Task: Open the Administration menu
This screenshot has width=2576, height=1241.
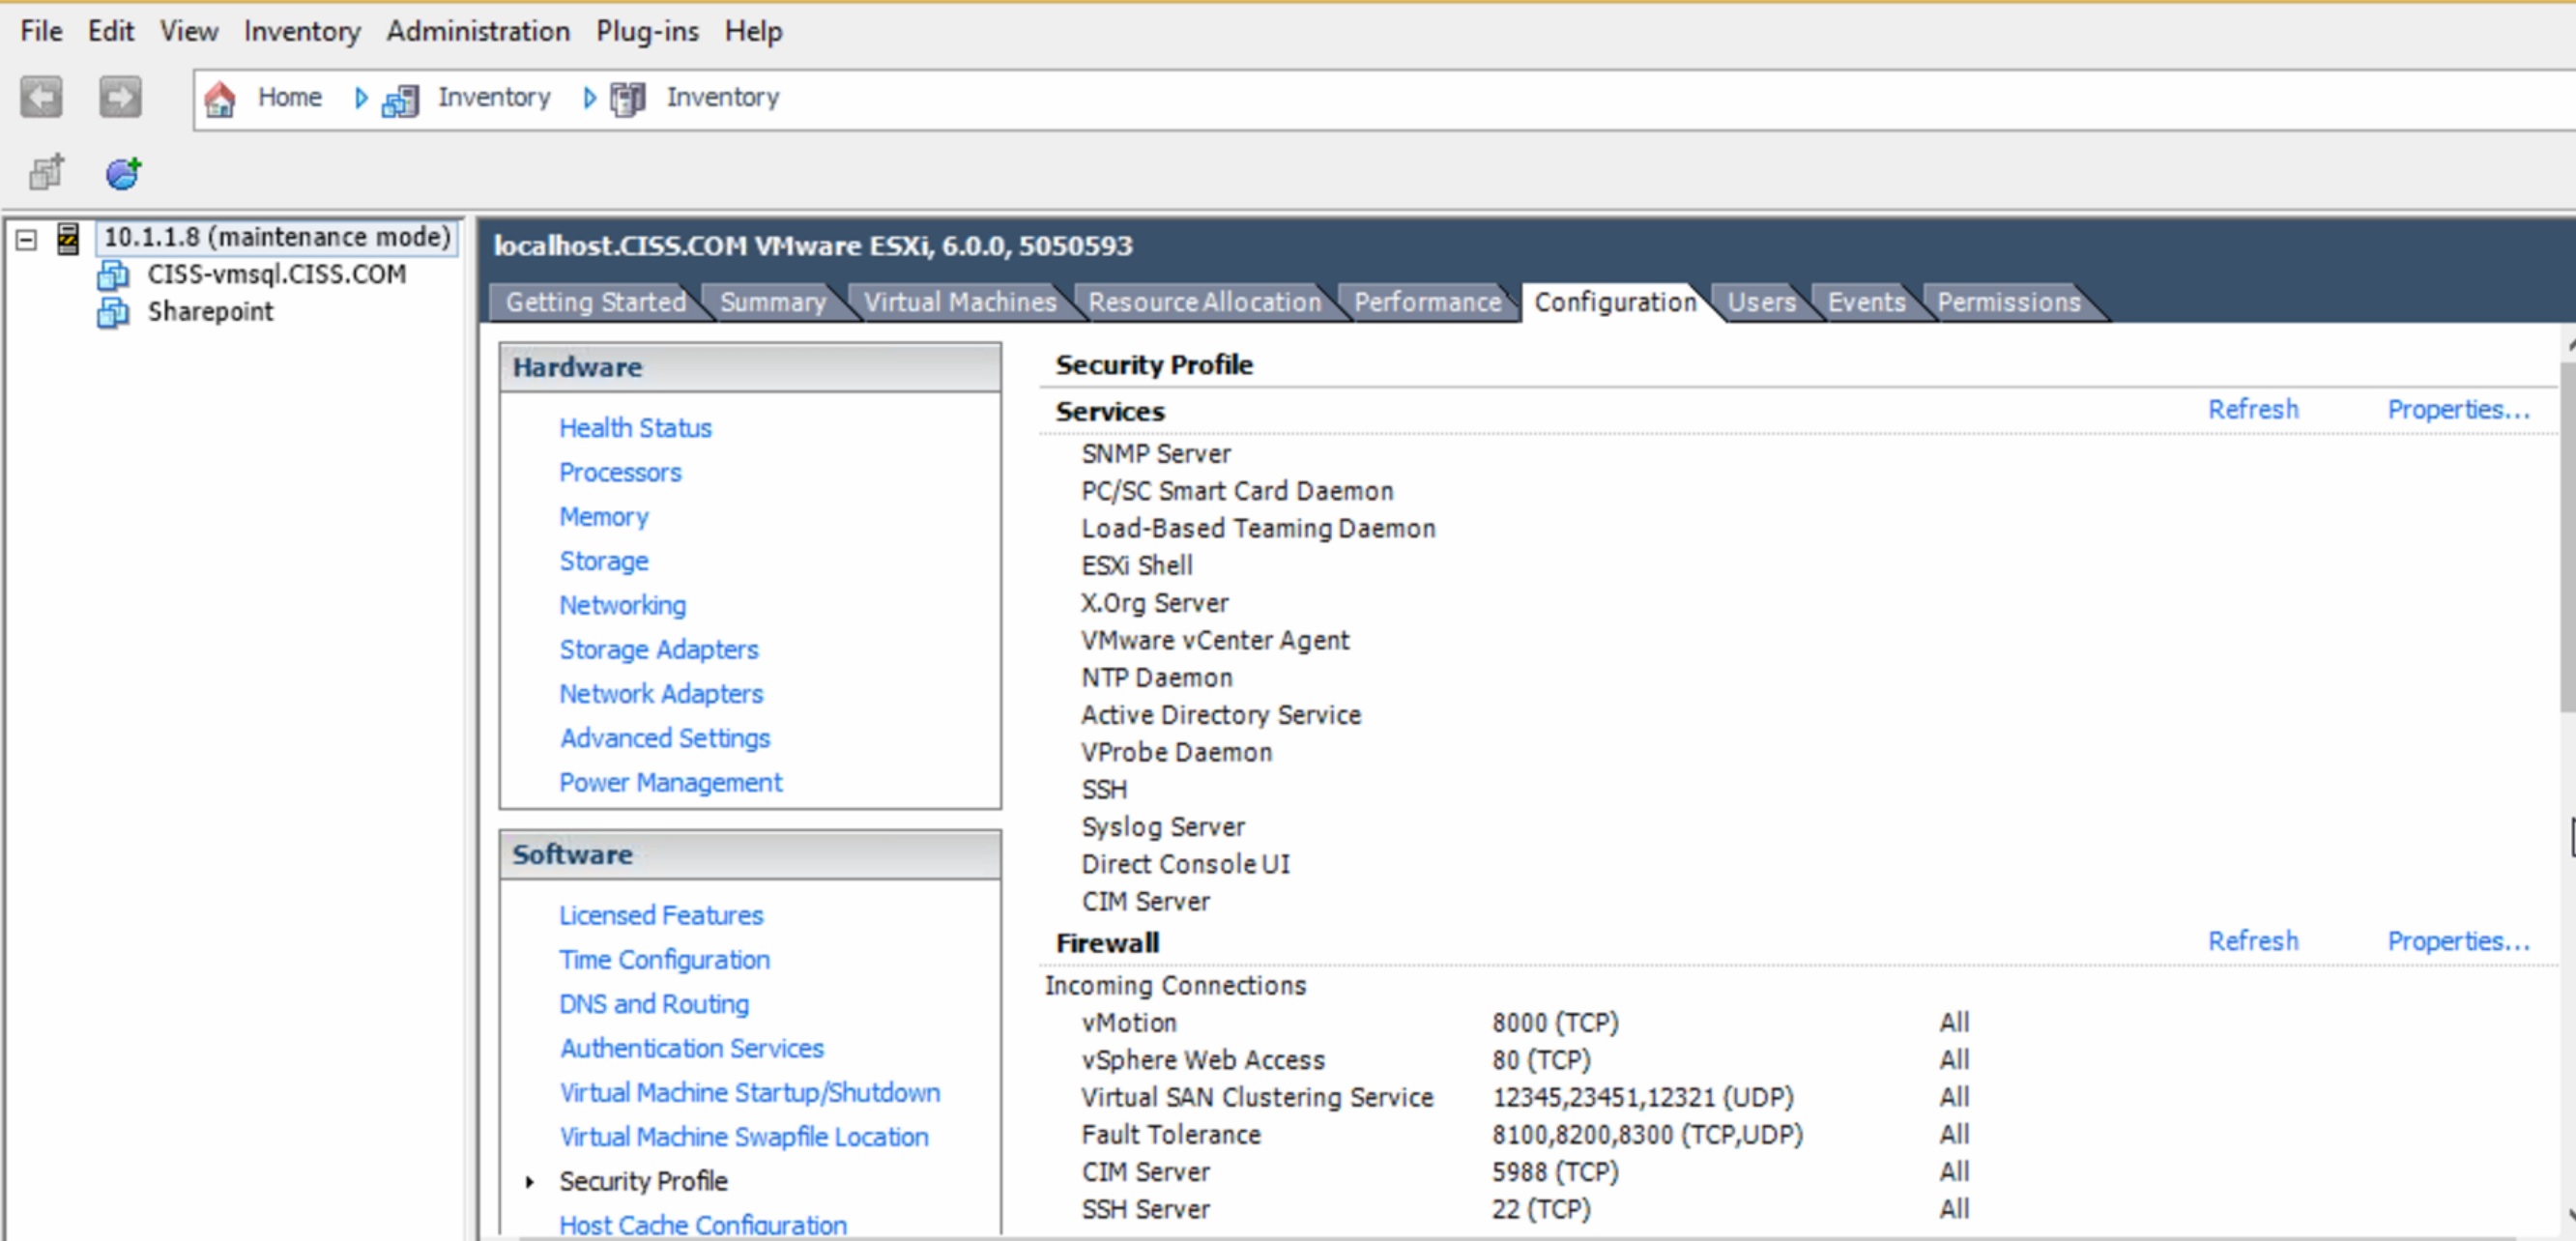Action: [478, 31]
